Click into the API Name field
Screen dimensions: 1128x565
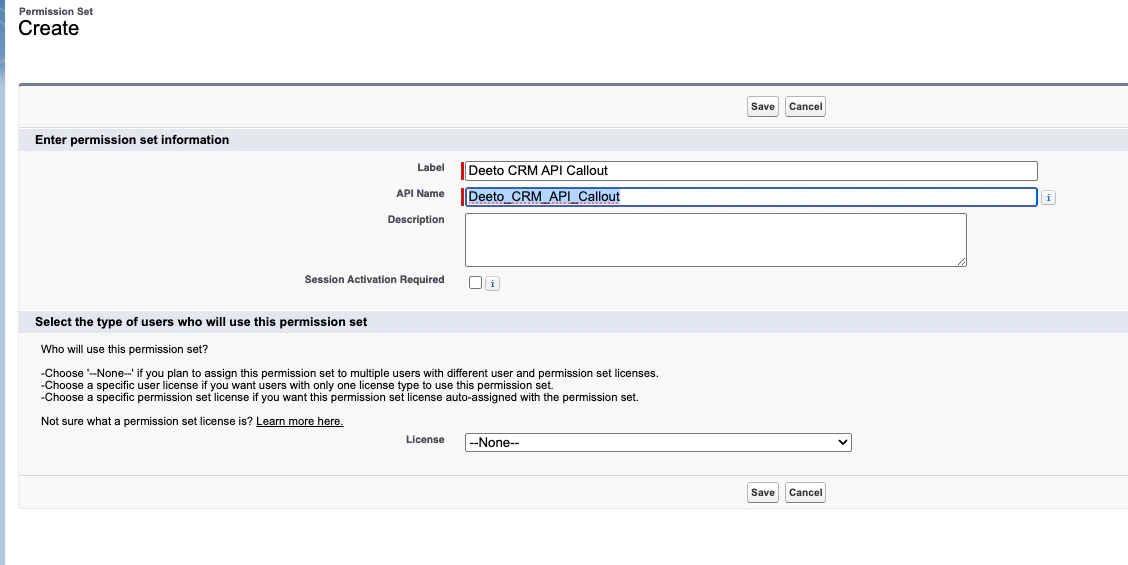pyautogui.click(x=751, y=196)
